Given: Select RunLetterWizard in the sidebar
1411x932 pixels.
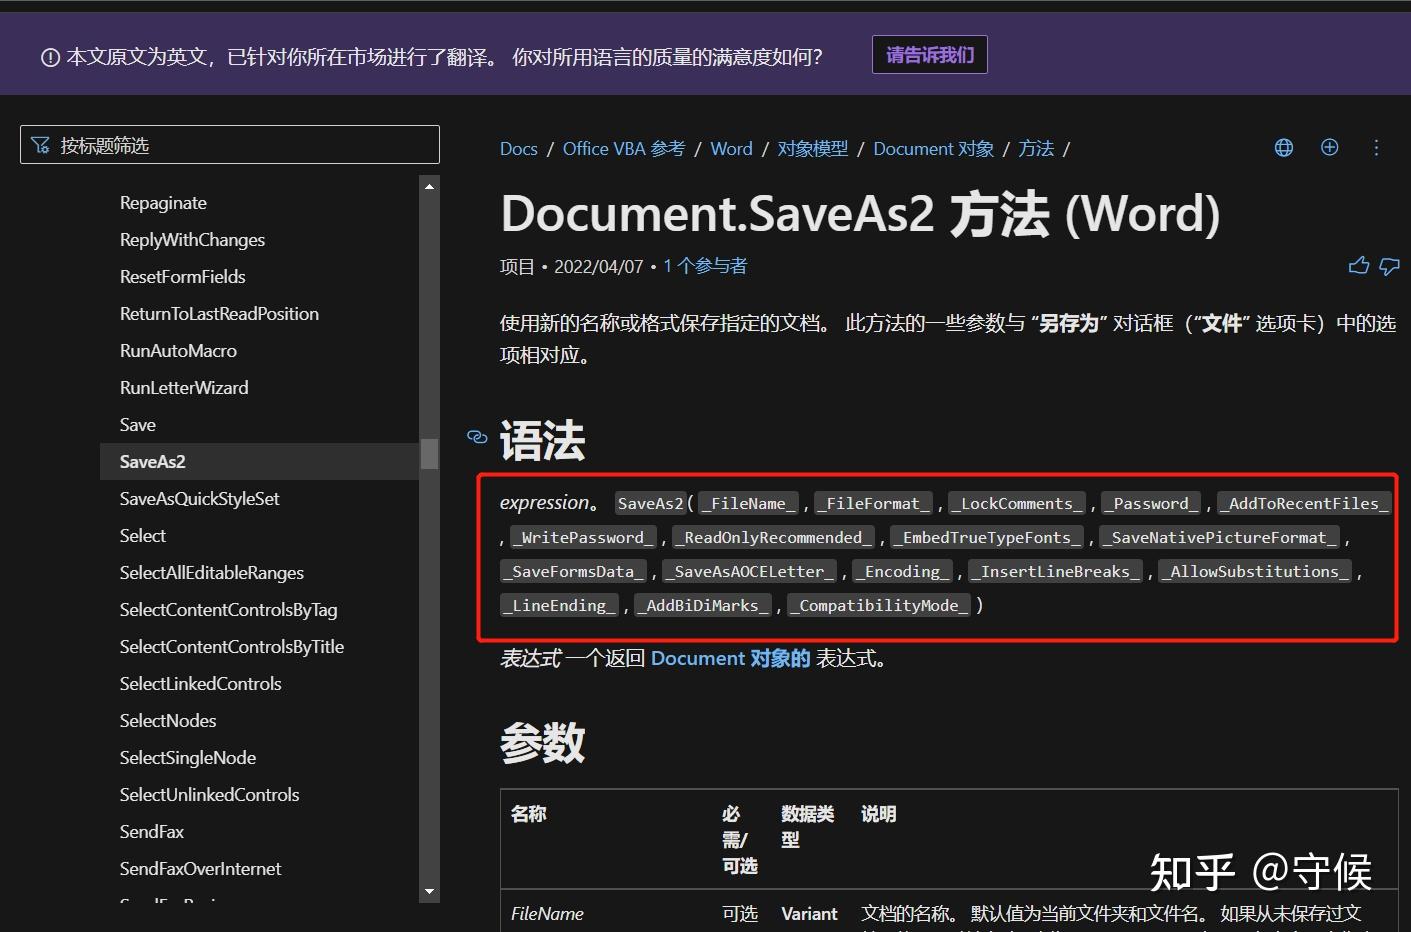Looking at the screenshot, I should pos(184,388).
